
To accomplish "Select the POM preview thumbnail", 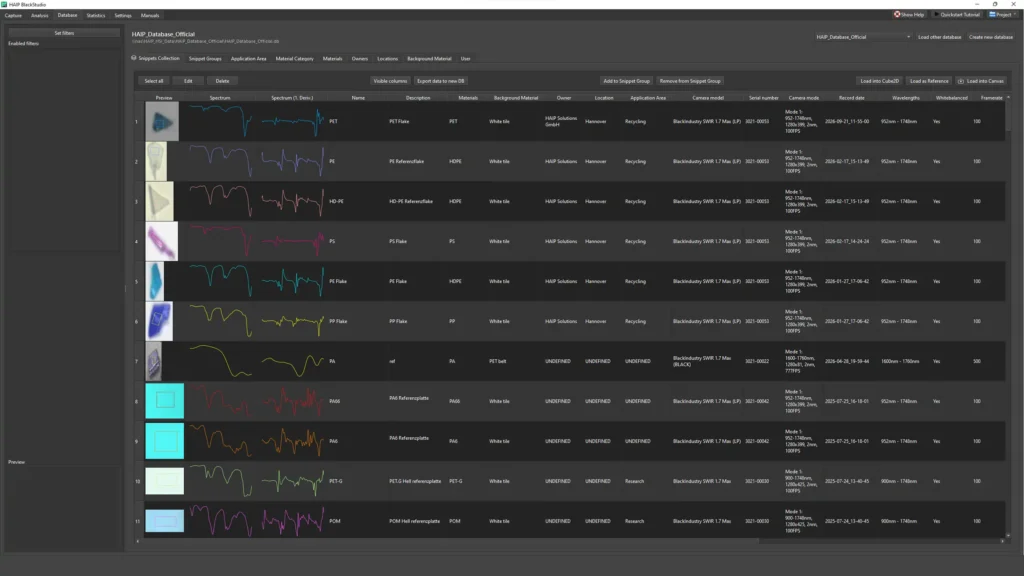I will coord(165,521).
